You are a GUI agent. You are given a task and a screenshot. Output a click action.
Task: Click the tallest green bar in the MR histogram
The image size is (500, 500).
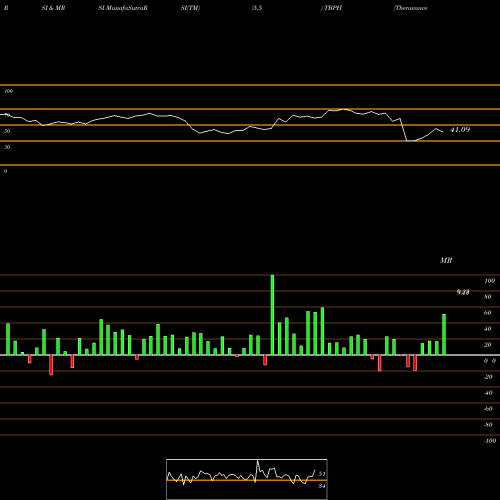click(272, 315)
